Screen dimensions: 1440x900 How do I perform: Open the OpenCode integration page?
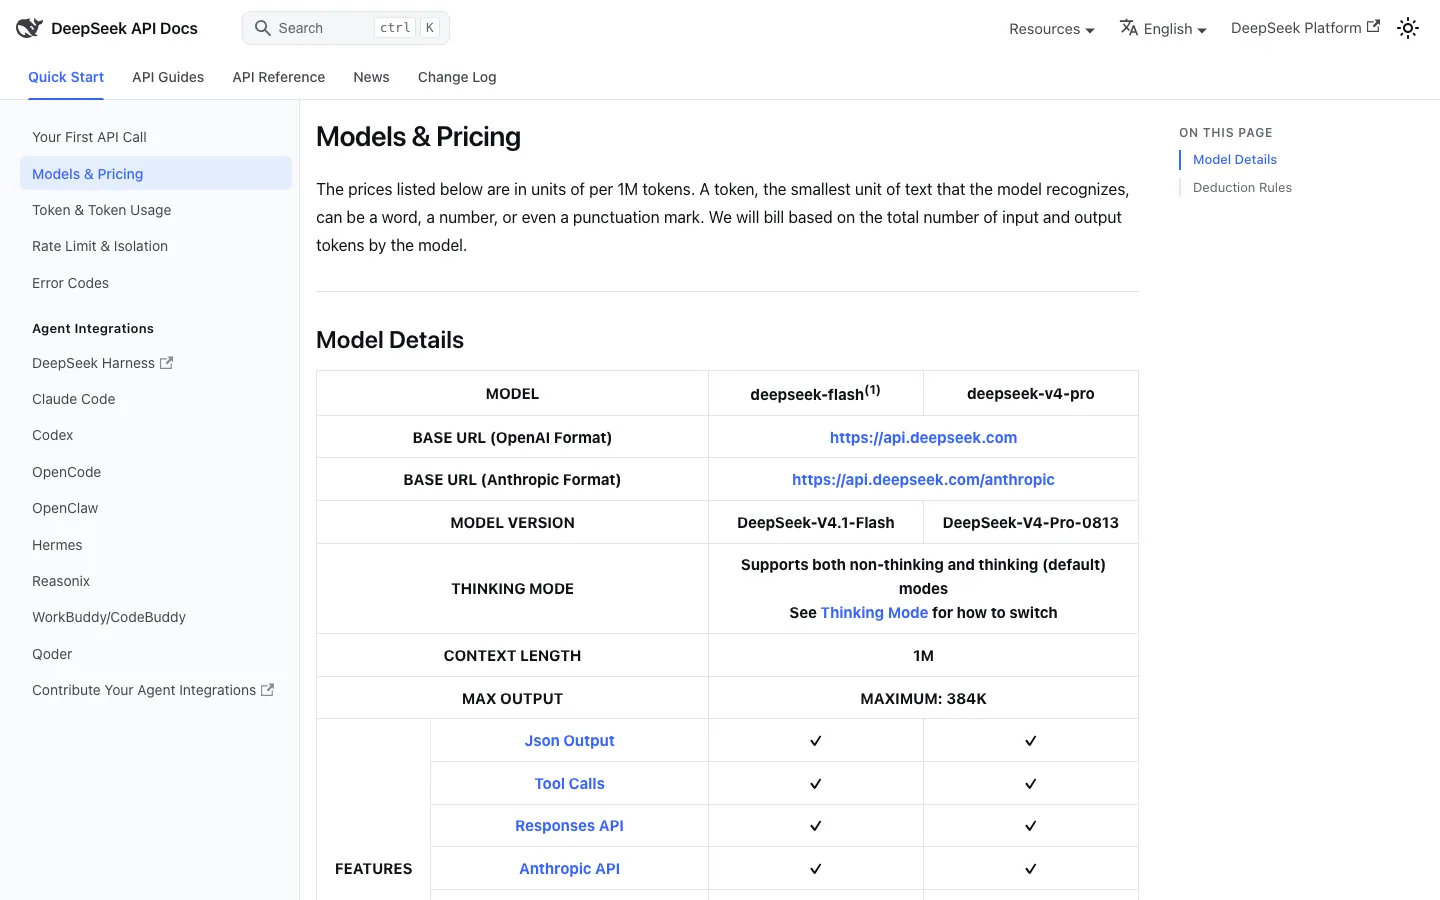(156, 472)
